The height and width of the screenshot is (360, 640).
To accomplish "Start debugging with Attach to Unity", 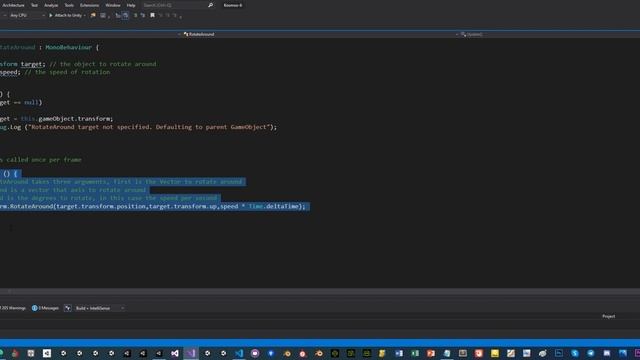I will pos(65,16).
